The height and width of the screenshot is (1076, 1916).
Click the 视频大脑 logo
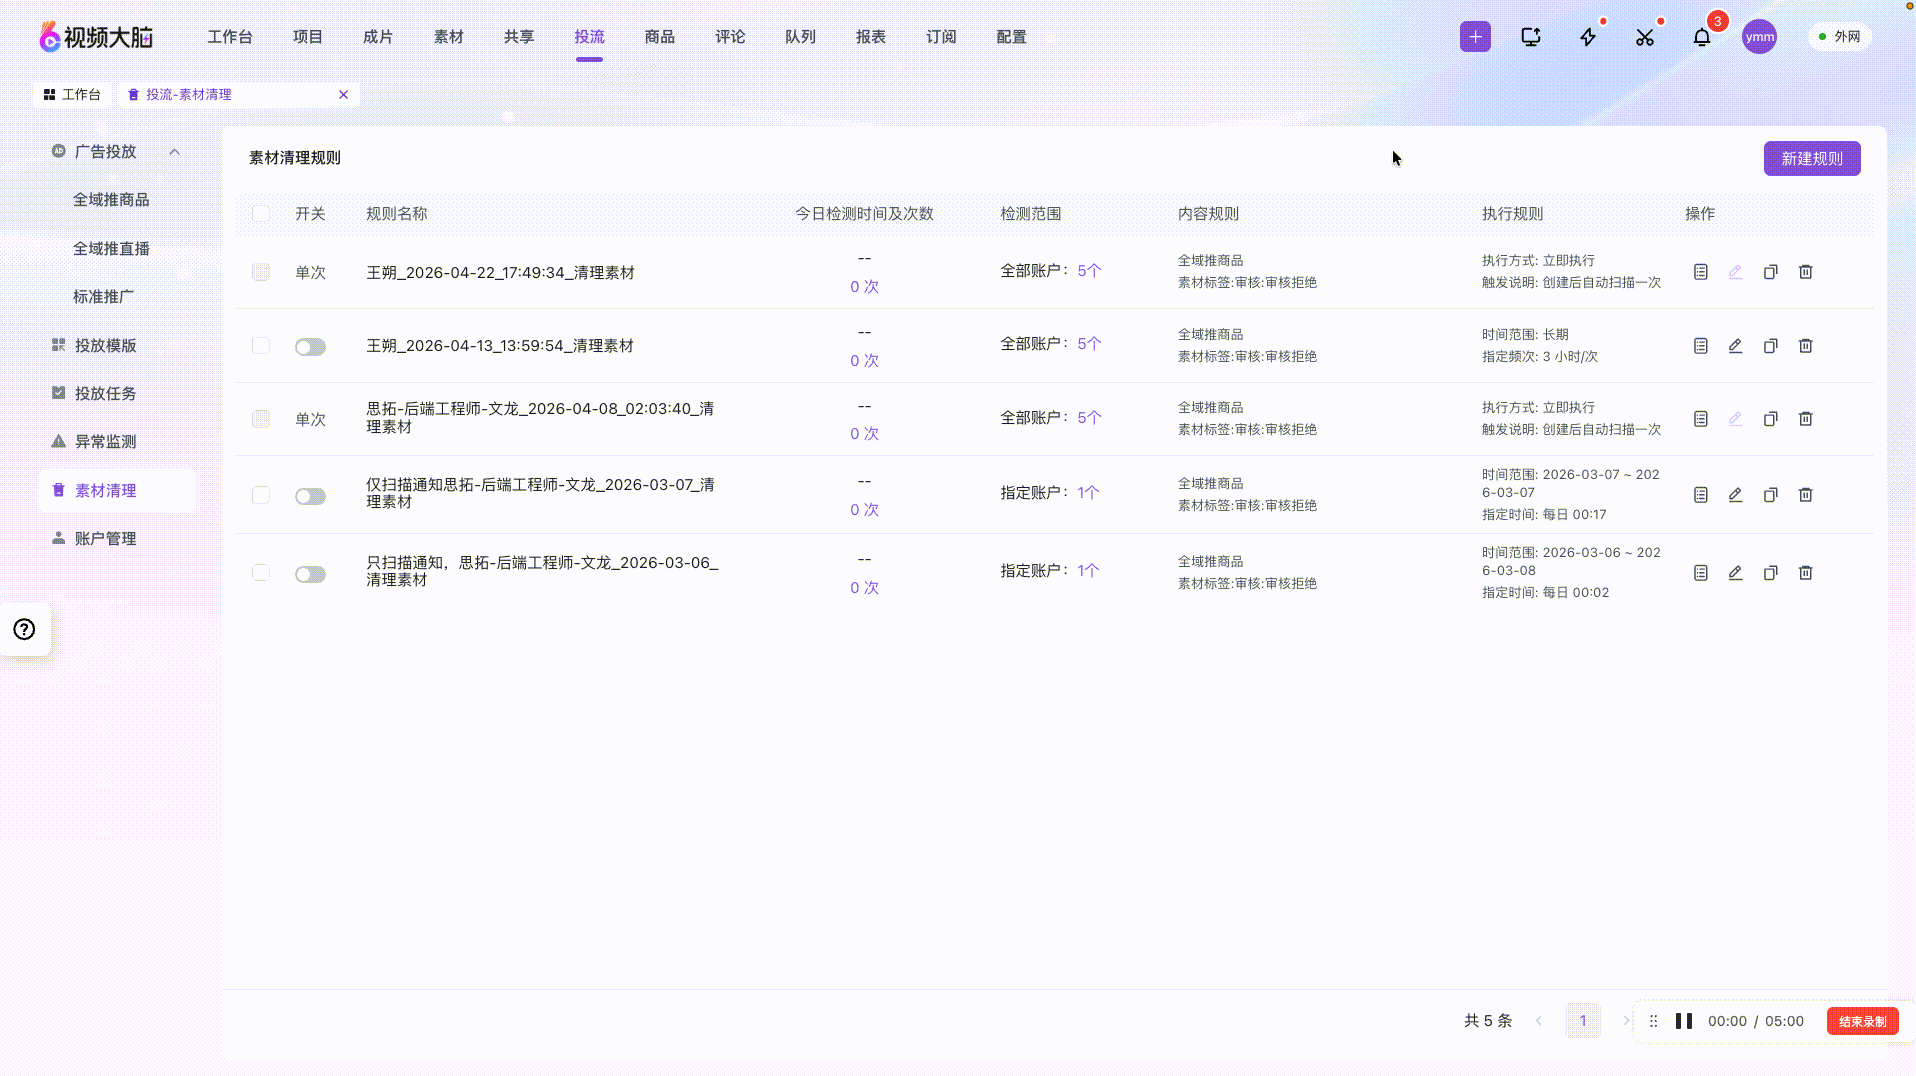pos(96,37)
